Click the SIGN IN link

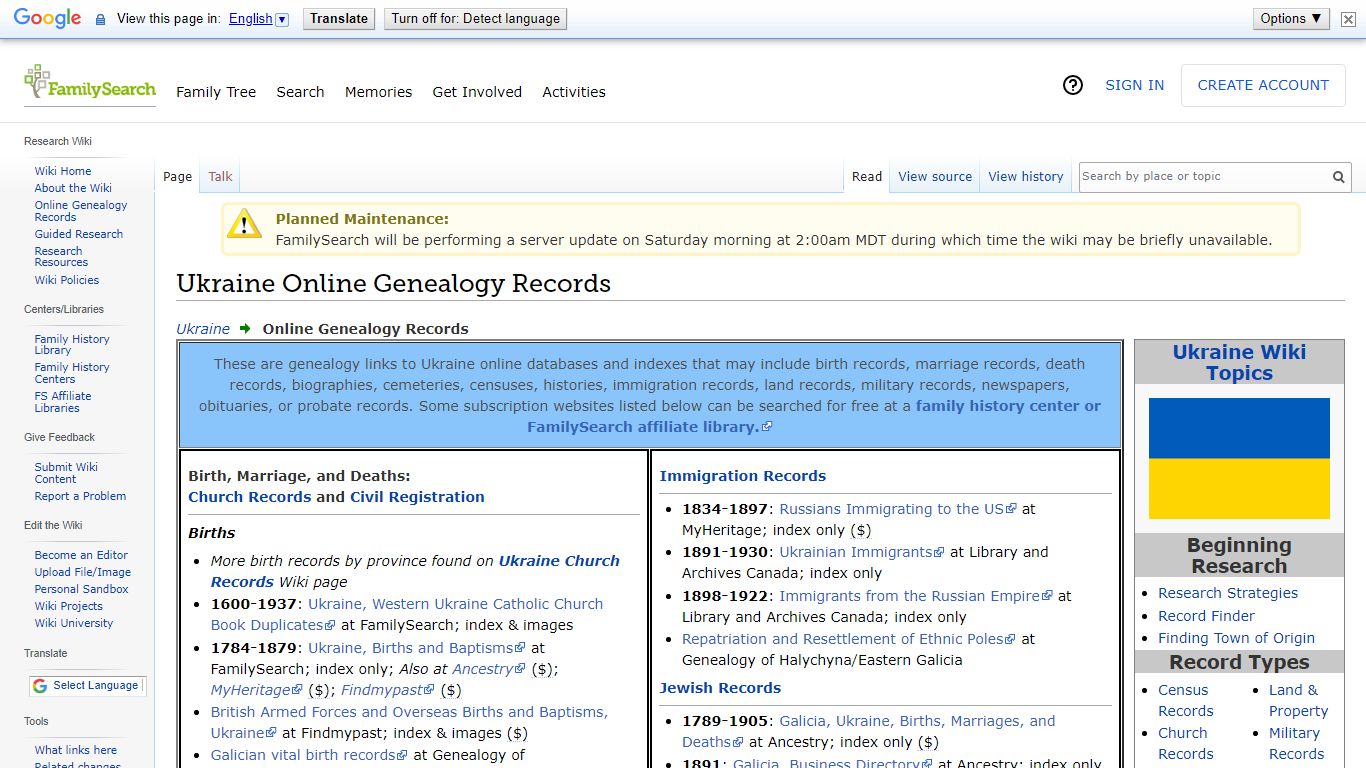coord(1134,85)
